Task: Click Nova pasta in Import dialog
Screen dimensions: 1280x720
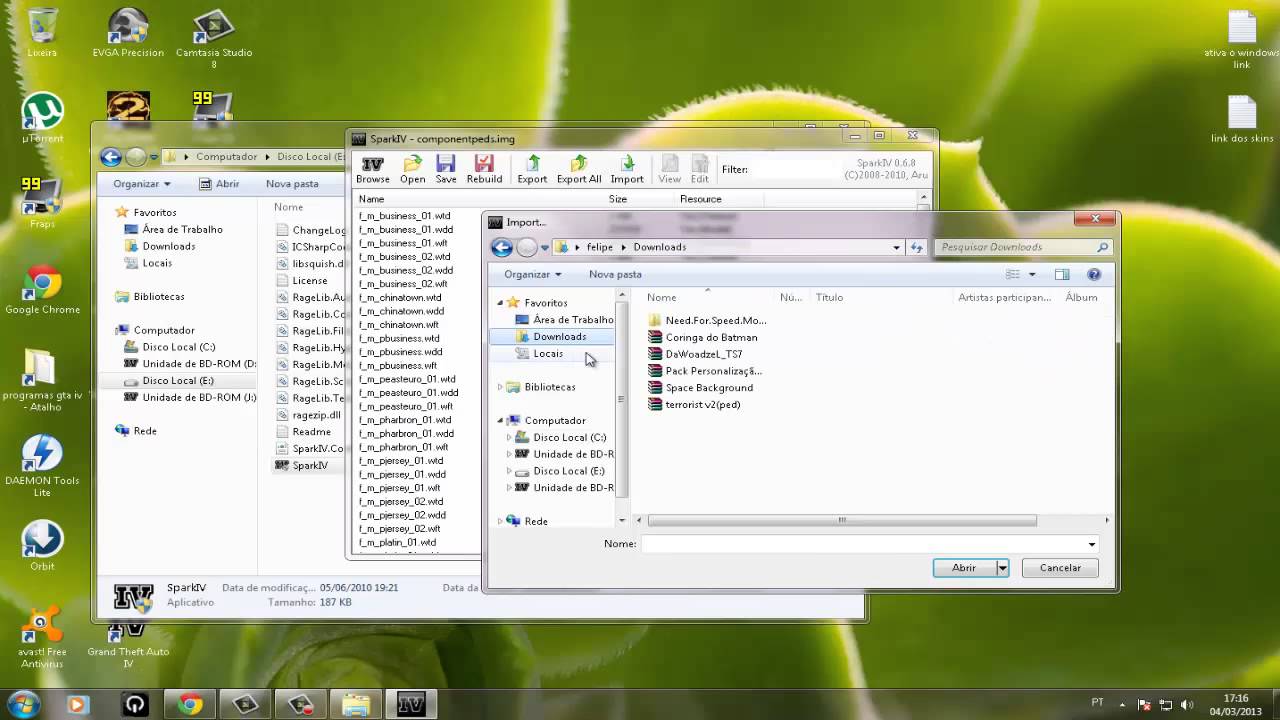Action: point(615,274)
